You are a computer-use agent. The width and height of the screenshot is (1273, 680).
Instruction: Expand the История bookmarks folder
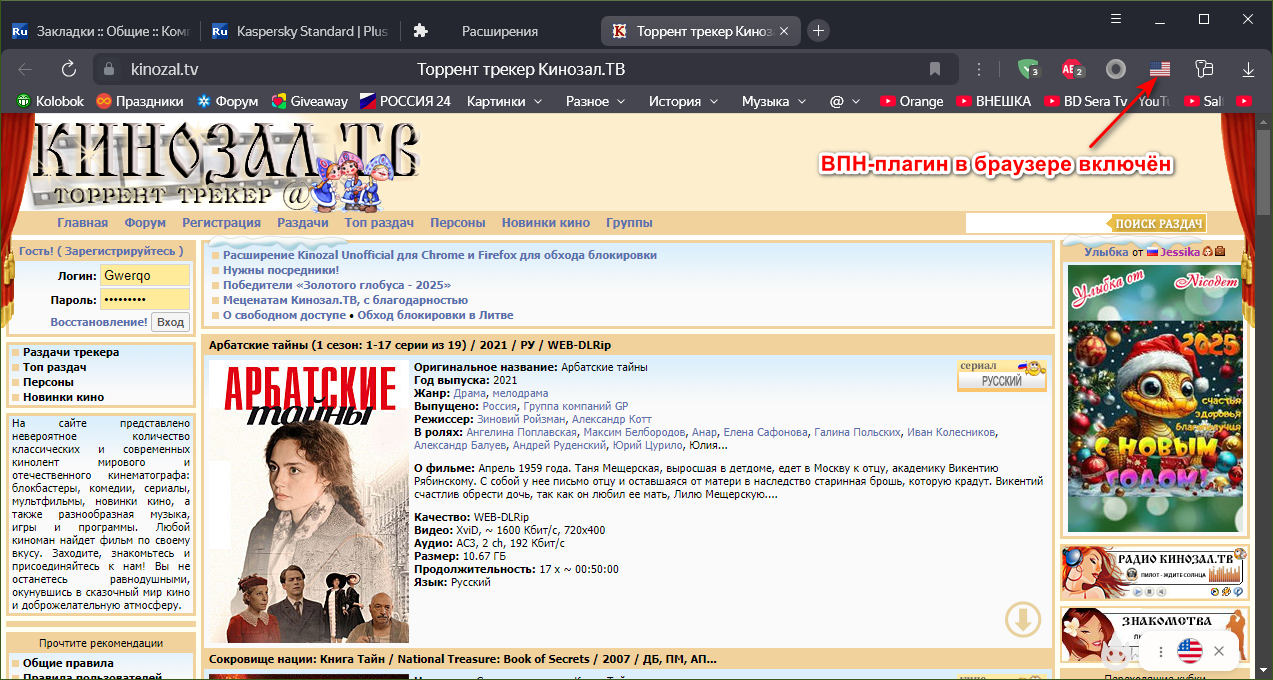pos(683,101)
